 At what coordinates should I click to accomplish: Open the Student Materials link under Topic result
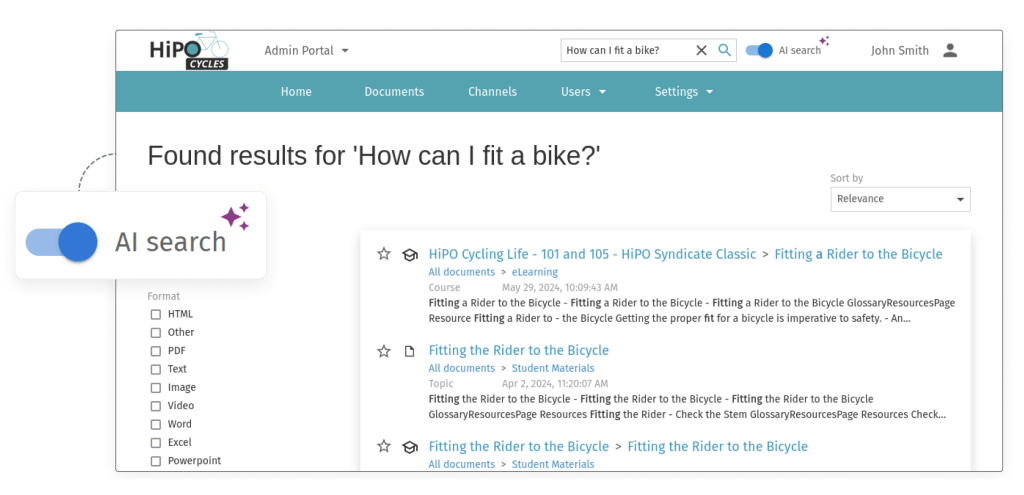[552, 368]
